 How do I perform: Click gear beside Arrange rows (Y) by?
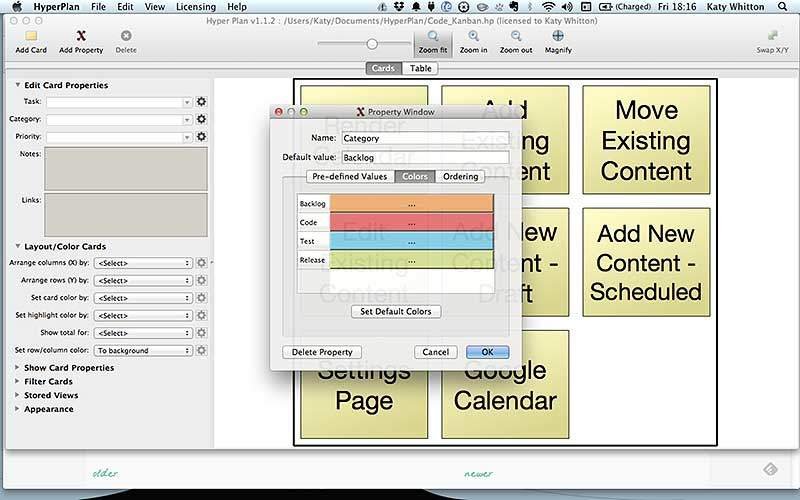202,280
